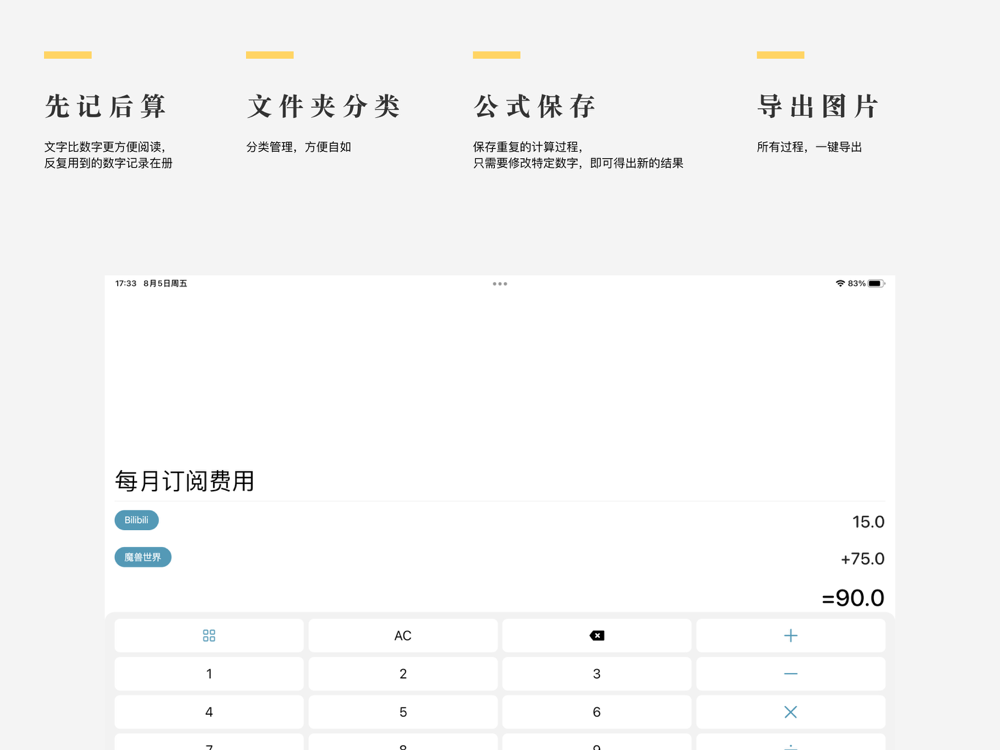
Task: Click the 分类管理,方便自如 description
Action: pos(299,147)
